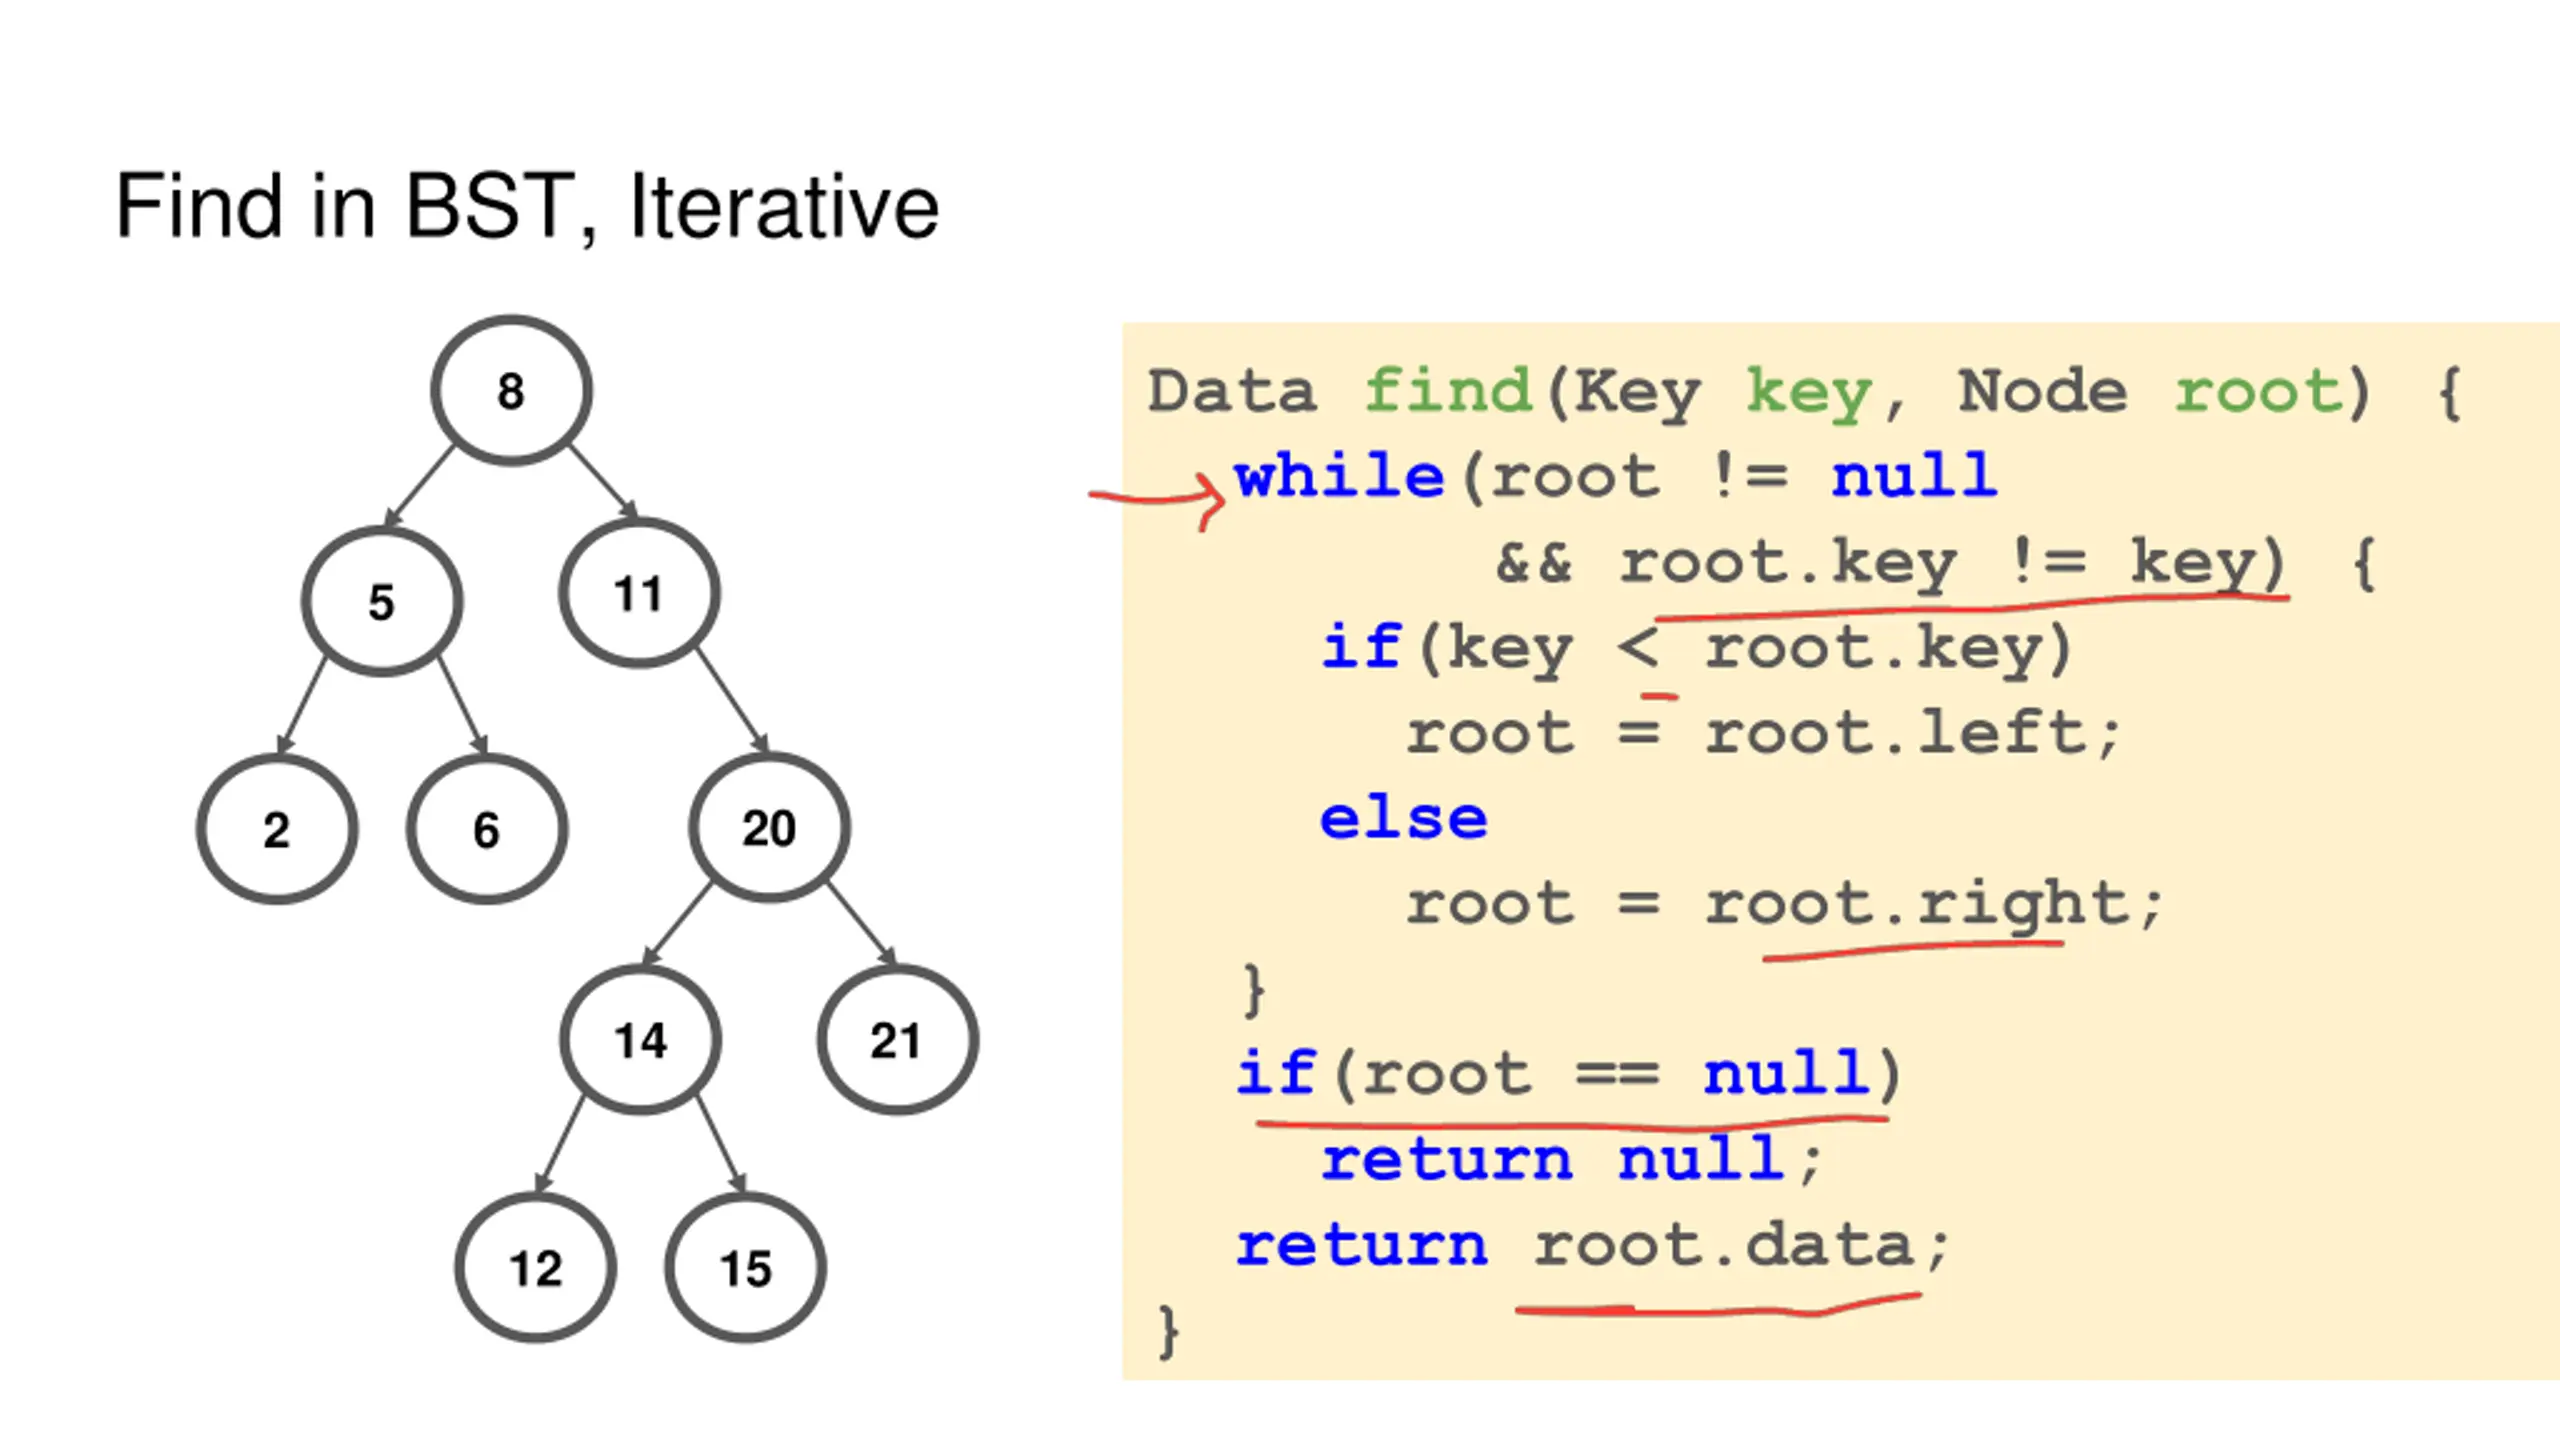Click the underlined root.data text
The height and width of the screenshot is (1440, 2560).
pos(1725,1247)
